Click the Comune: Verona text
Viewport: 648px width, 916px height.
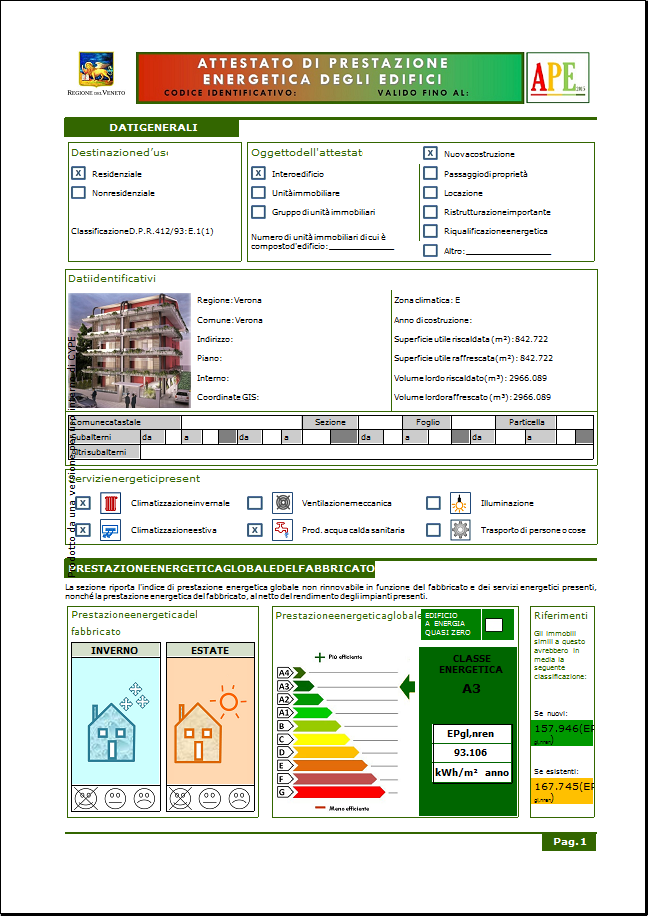[x=230, y=320]
